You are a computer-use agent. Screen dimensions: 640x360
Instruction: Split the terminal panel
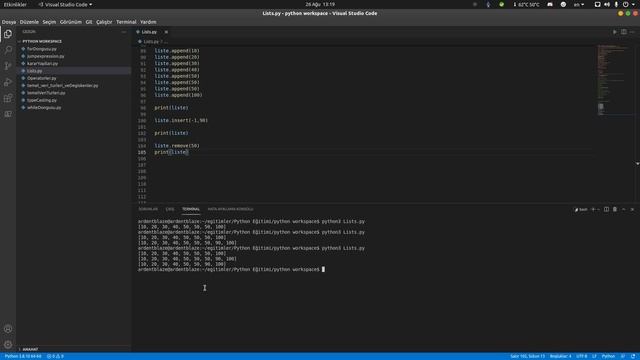(606, 209)
